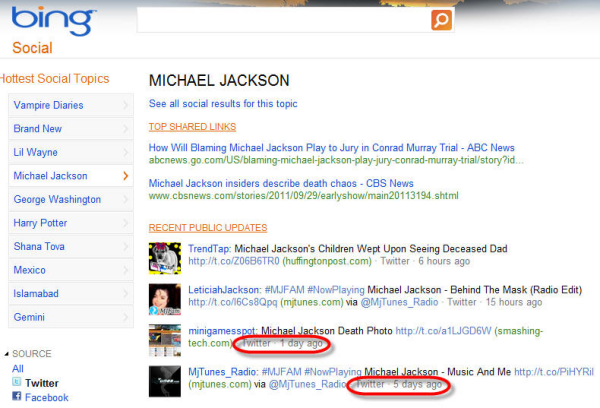Viewport: 600px width, 408px height.
Task: Open TrendTap username link
Action: (209, 249)
